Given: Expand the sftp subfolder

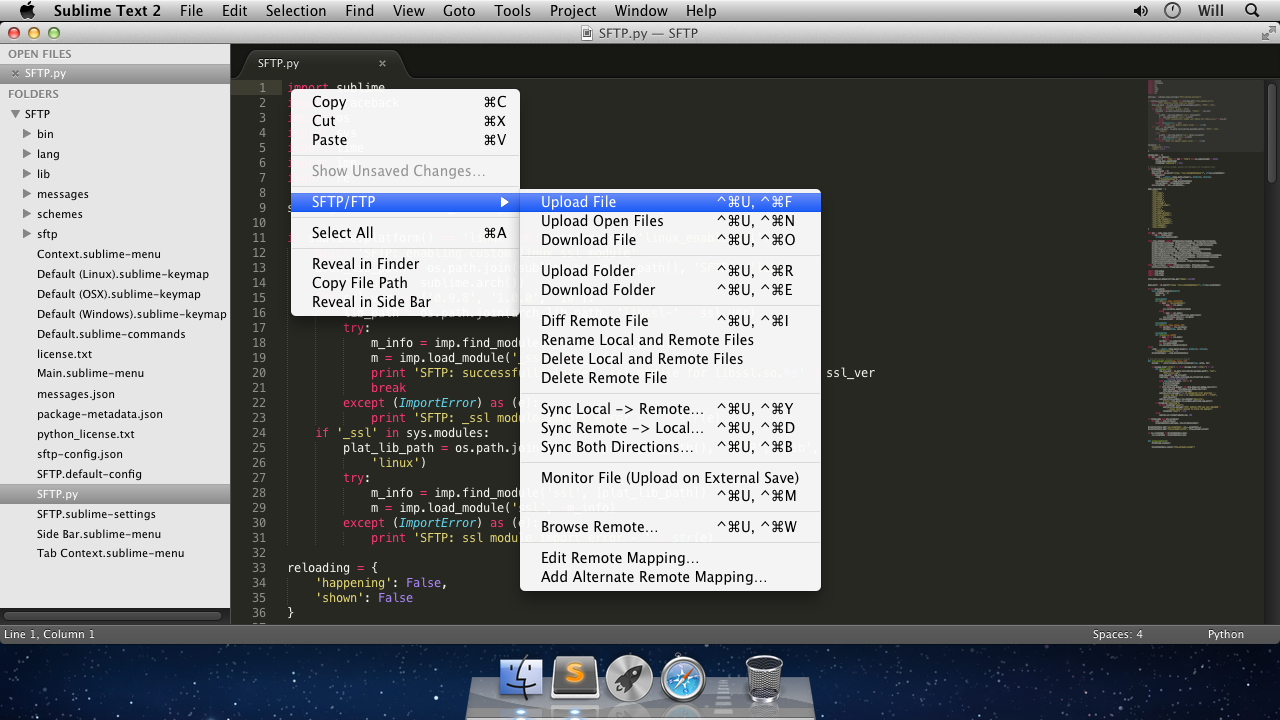Looking at the screenshot, I should coord(27,234).
